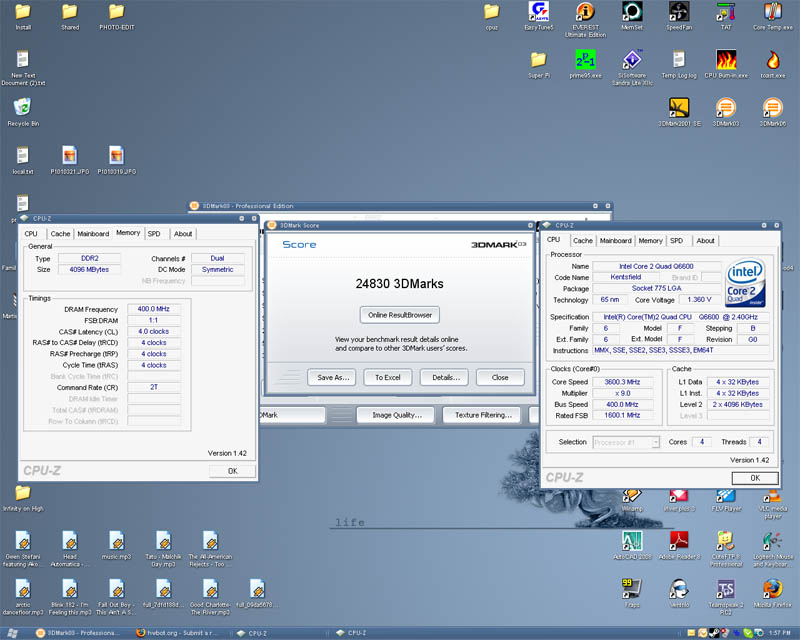Launch the 3DMark03 desktop shortcut
The height and width of the screenshot is (640, 800).
726,112
